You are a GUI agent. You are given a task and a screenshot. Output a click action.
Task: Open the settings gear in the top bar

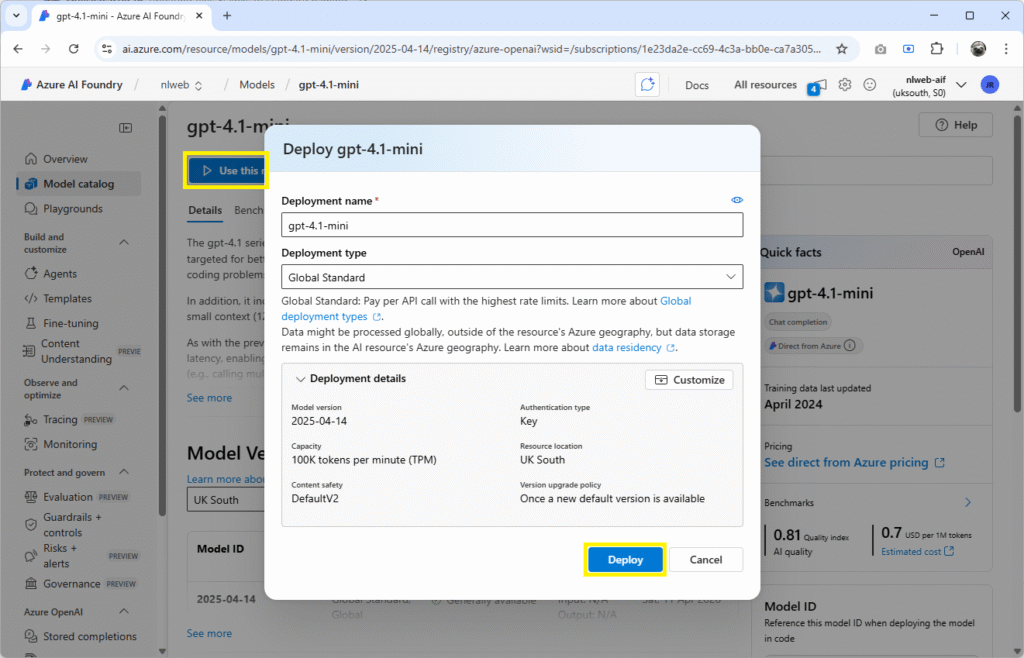(844, 84)
